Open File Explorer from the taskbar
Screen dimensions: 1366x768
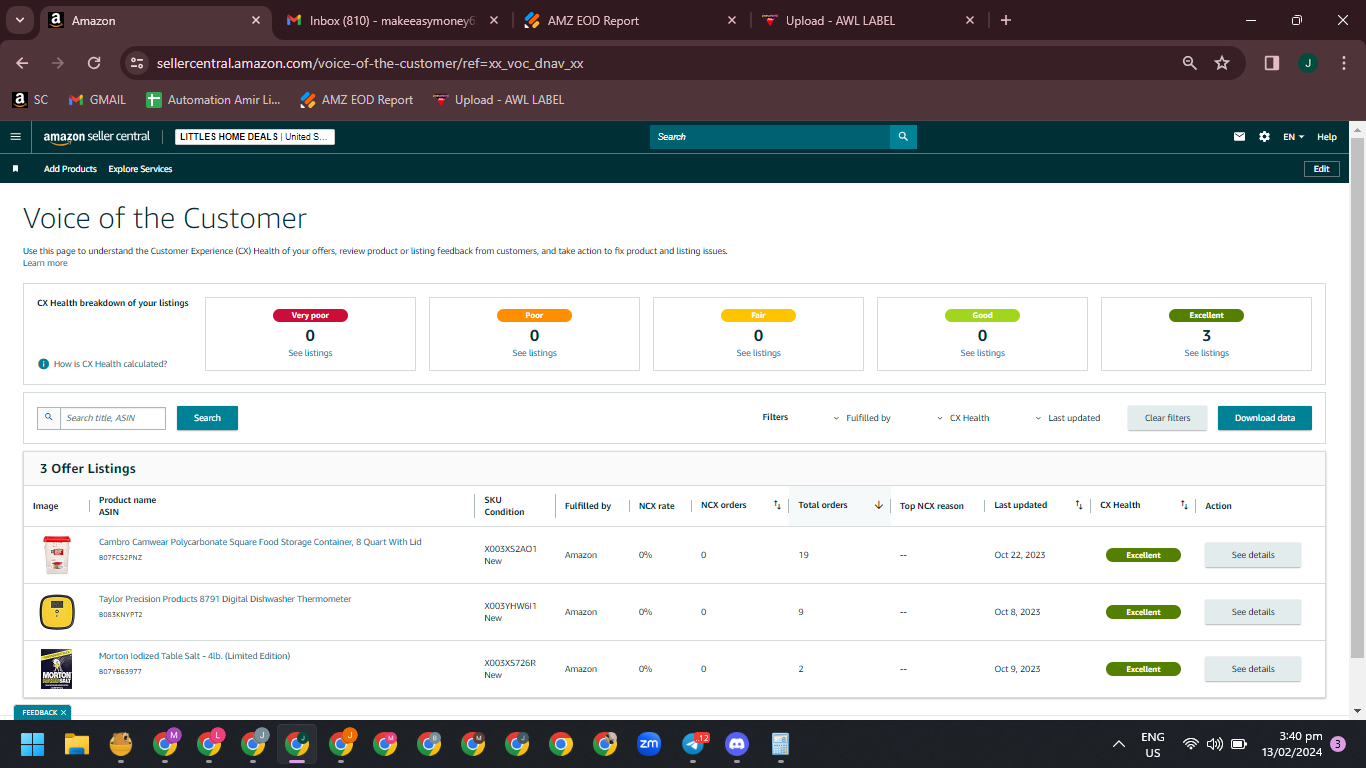pos(77,744)
